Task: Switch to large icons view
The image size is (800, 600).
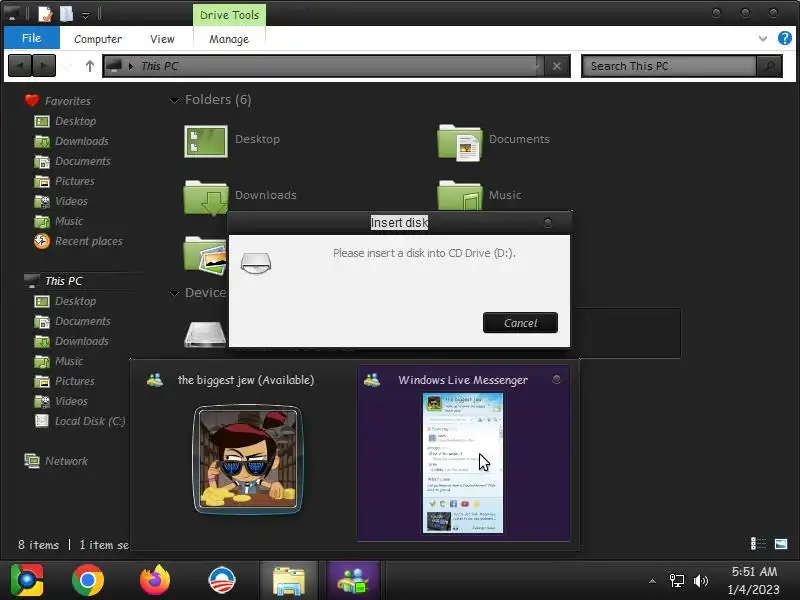Action: click(781, 544)
